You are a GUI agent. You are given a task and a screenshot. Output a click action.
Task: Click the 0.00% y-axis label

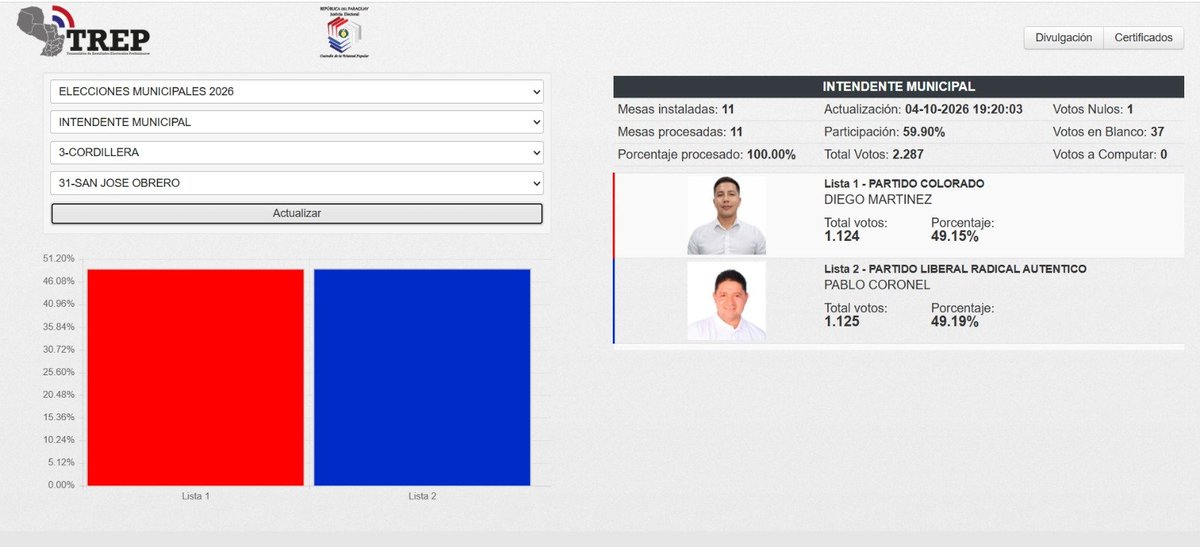click(63, 485)
